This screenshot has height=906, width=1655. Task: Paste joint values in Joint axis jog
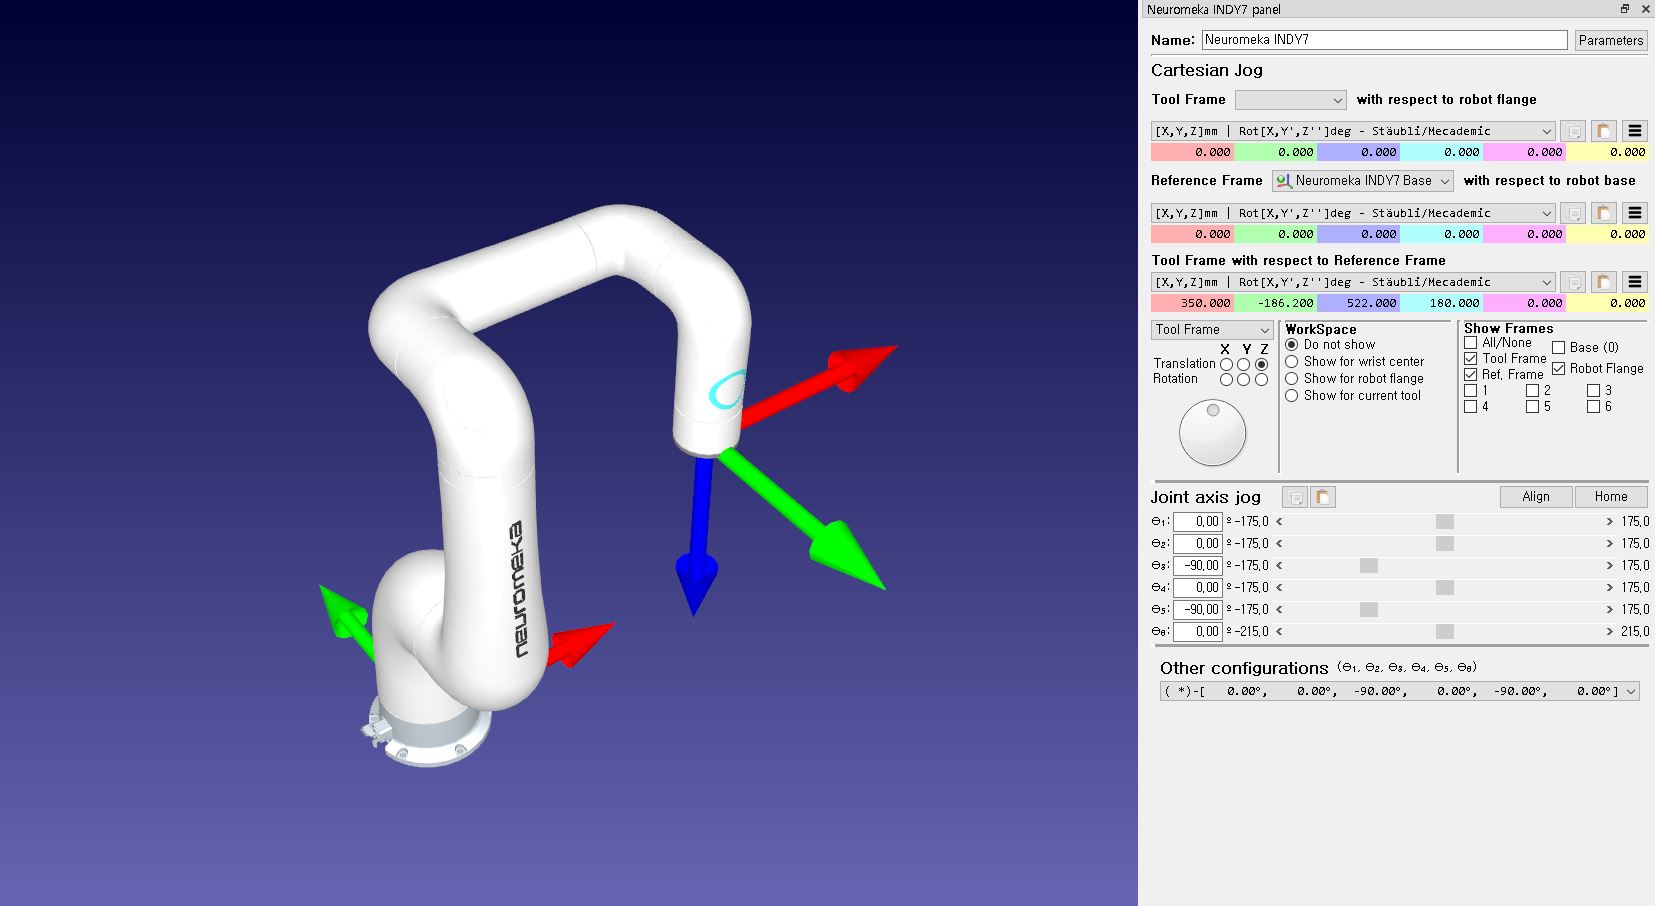1323,497
